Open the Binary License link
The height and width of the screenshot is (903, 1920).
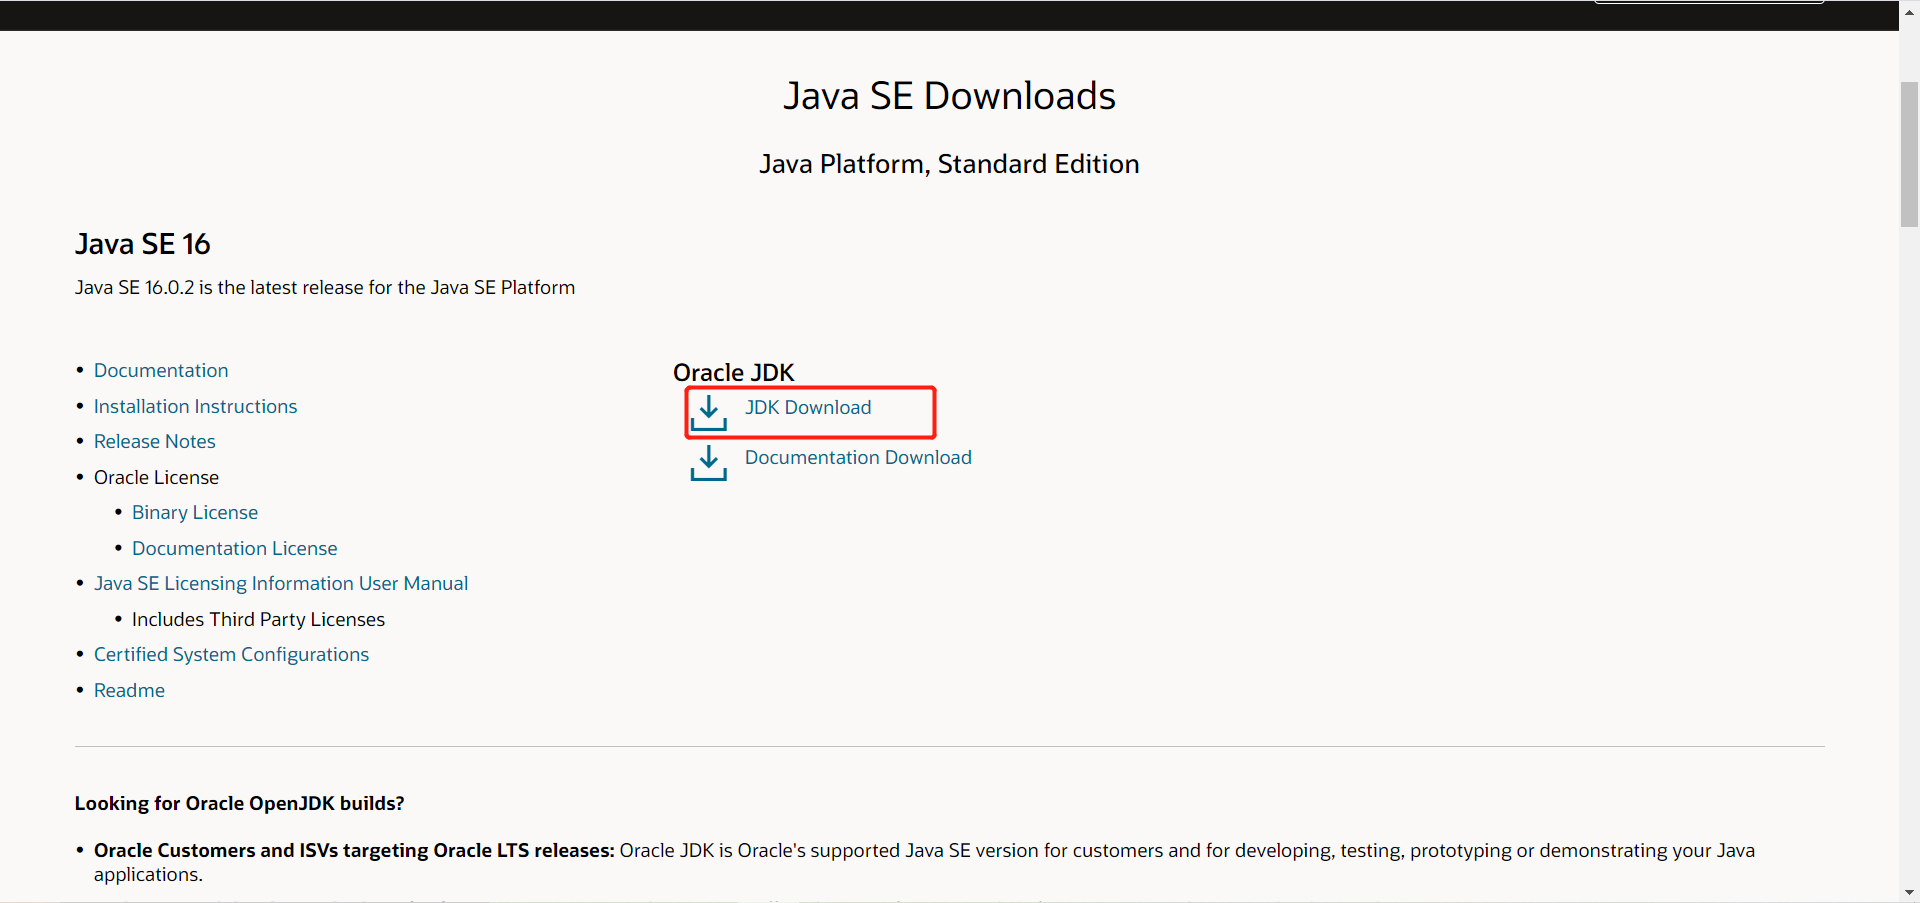[195, 513]
